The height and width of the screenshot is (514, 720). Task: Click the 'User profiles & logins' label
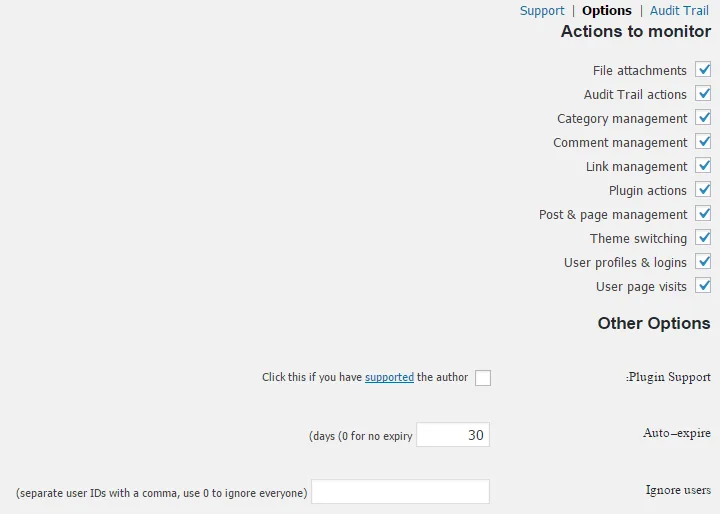[x=625, y=262]
